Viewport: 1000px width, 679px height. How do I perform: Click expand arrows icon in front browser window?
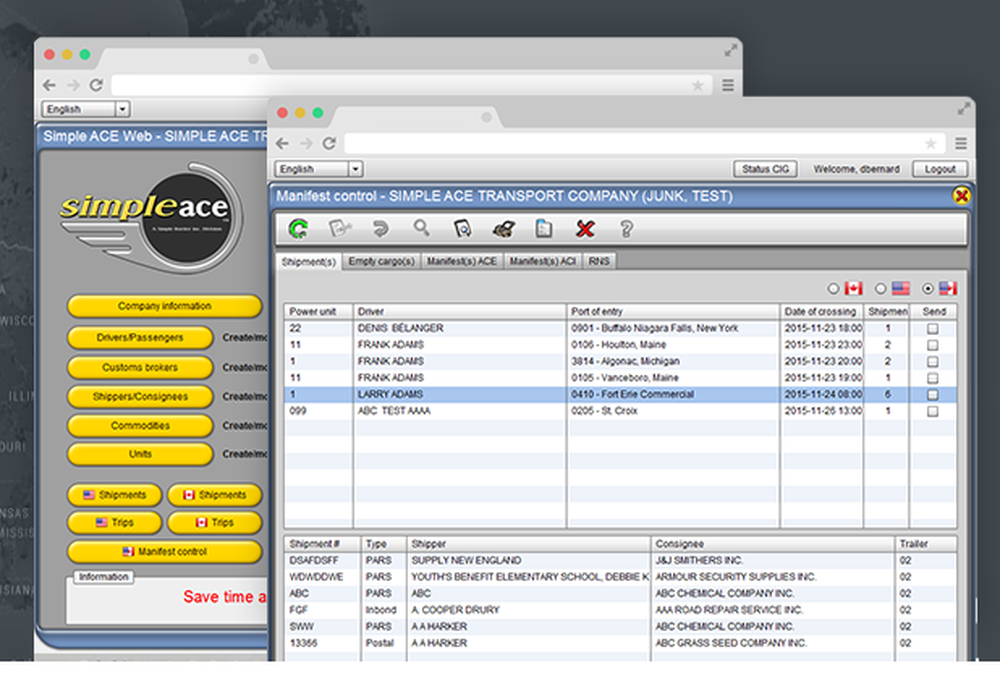tap(964, 109)
